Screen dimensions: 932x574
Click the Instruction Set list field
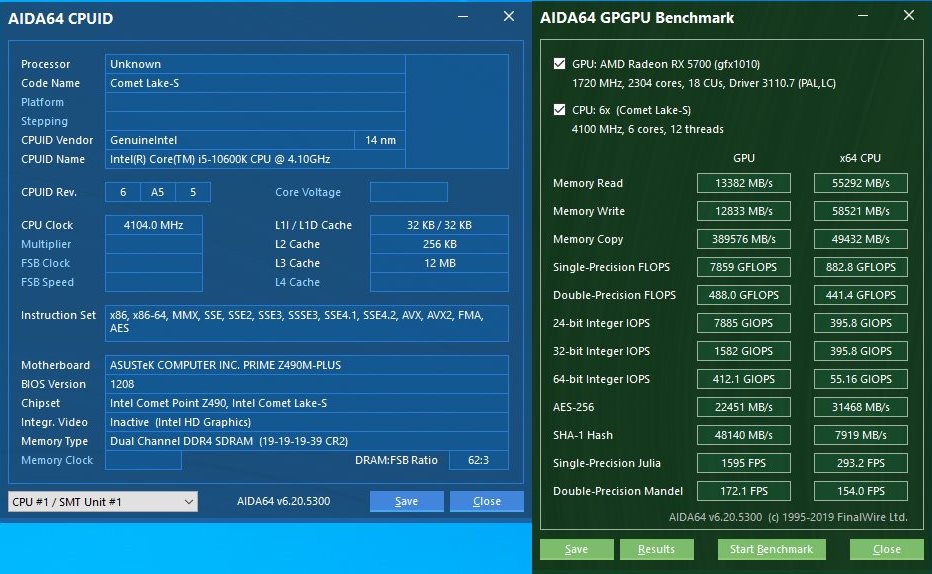tap(307, 323)
